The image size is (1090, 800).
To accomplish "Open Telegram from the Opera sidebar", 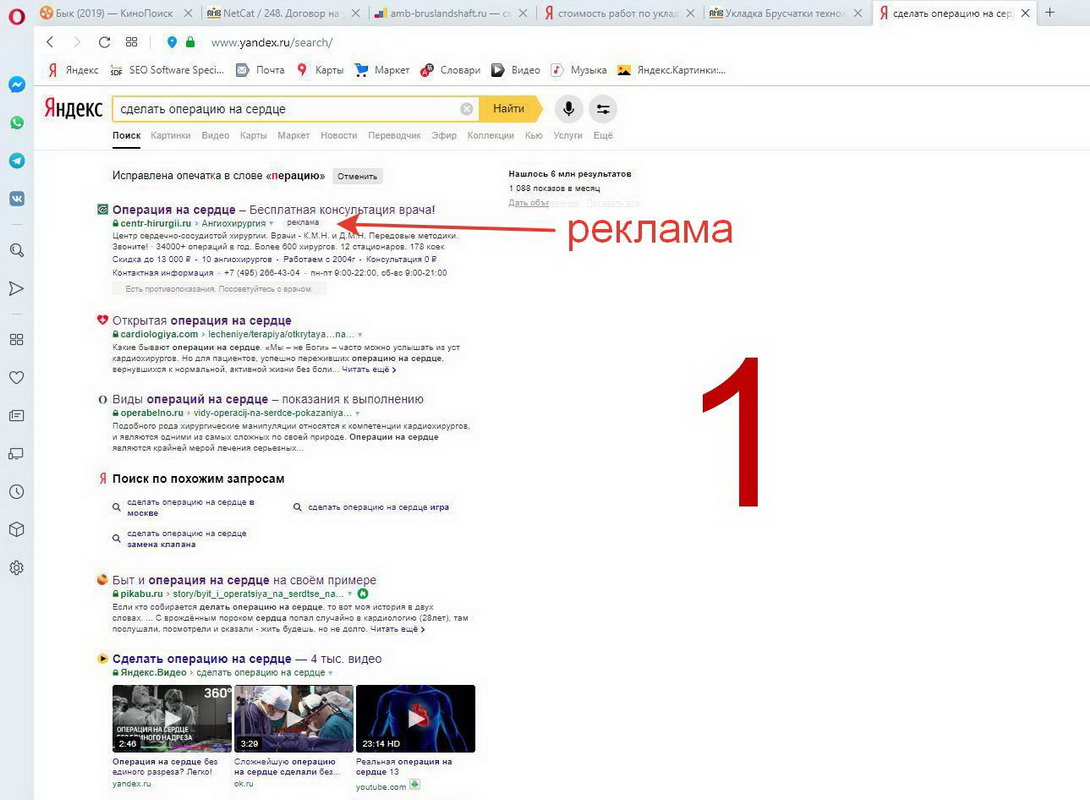I will (16, 160).
